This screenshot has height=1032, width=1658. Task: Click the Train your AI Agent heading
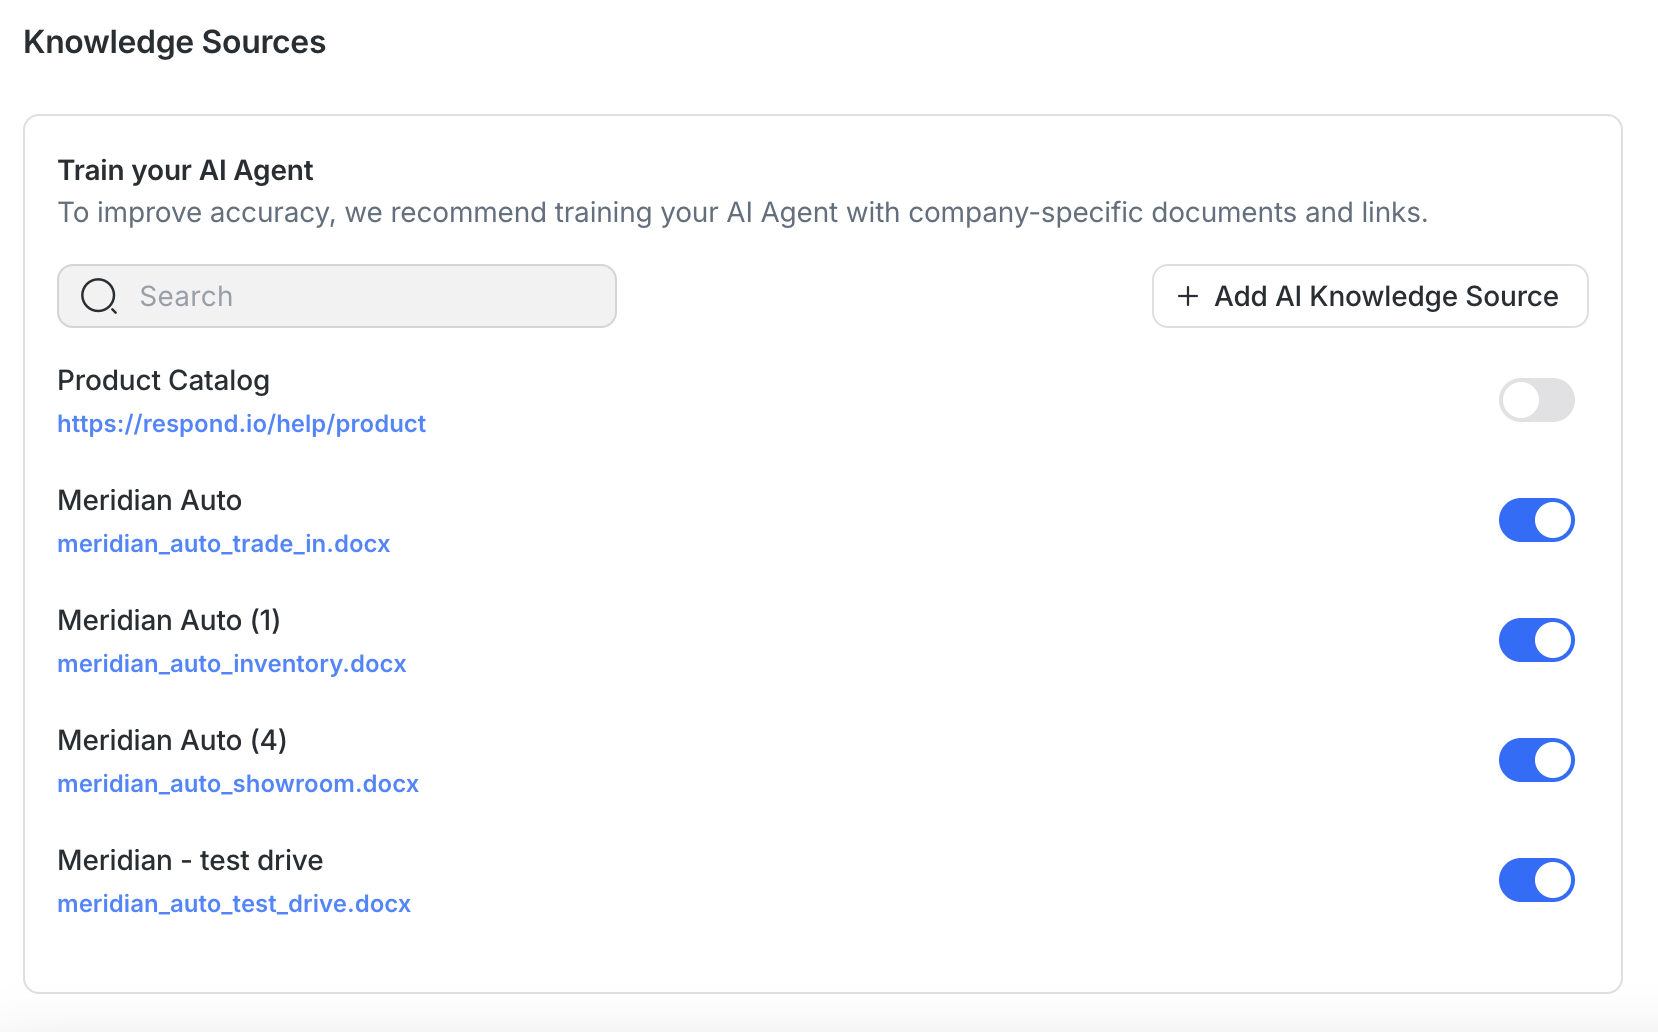[x=185, y=171]
